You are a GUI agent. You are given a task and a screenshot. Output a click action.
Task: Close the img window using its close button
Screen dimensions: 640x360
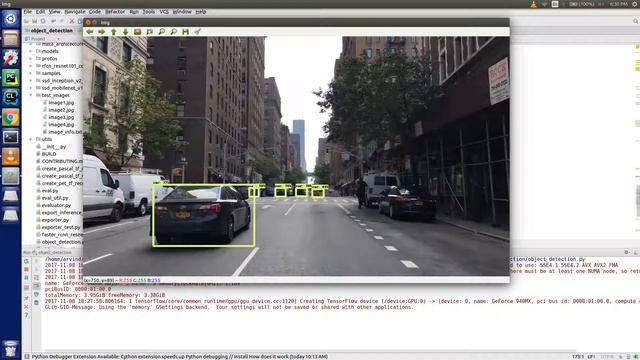pos(88,22)
